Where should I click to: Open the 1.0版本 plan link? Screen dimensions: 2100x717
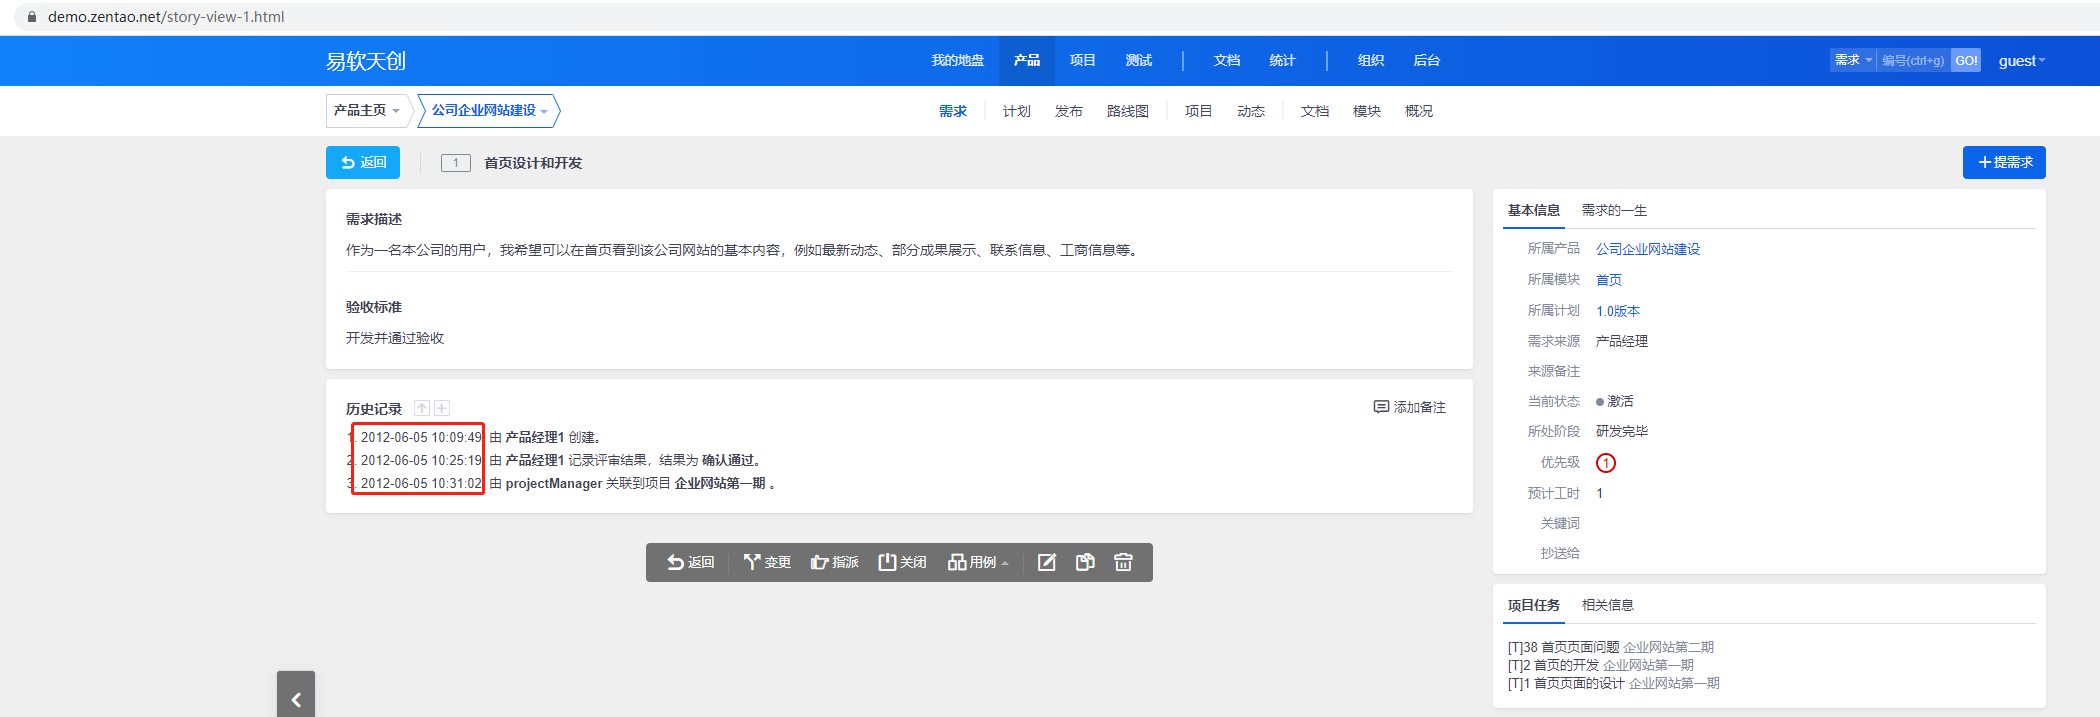pyautogui.click(x=1617, y=311)
